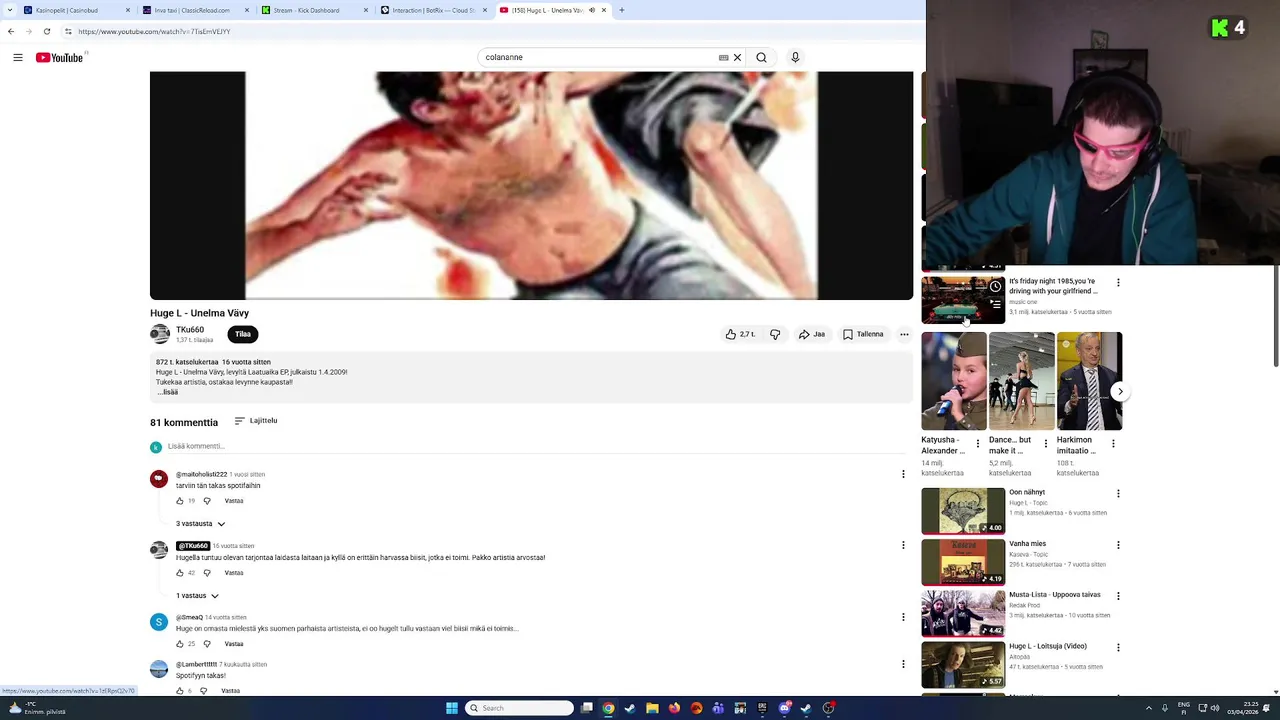Viewport: 1280px width, 720px height.
Task: Like the pinned @TKu660 comment
Action: pyautogui.click(x=180, y=573)
